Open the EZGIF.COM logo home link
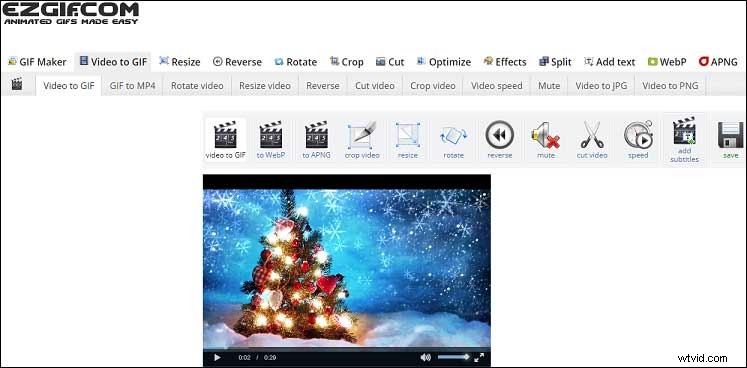This screenshot has height=368, width=747. [71, 13]
